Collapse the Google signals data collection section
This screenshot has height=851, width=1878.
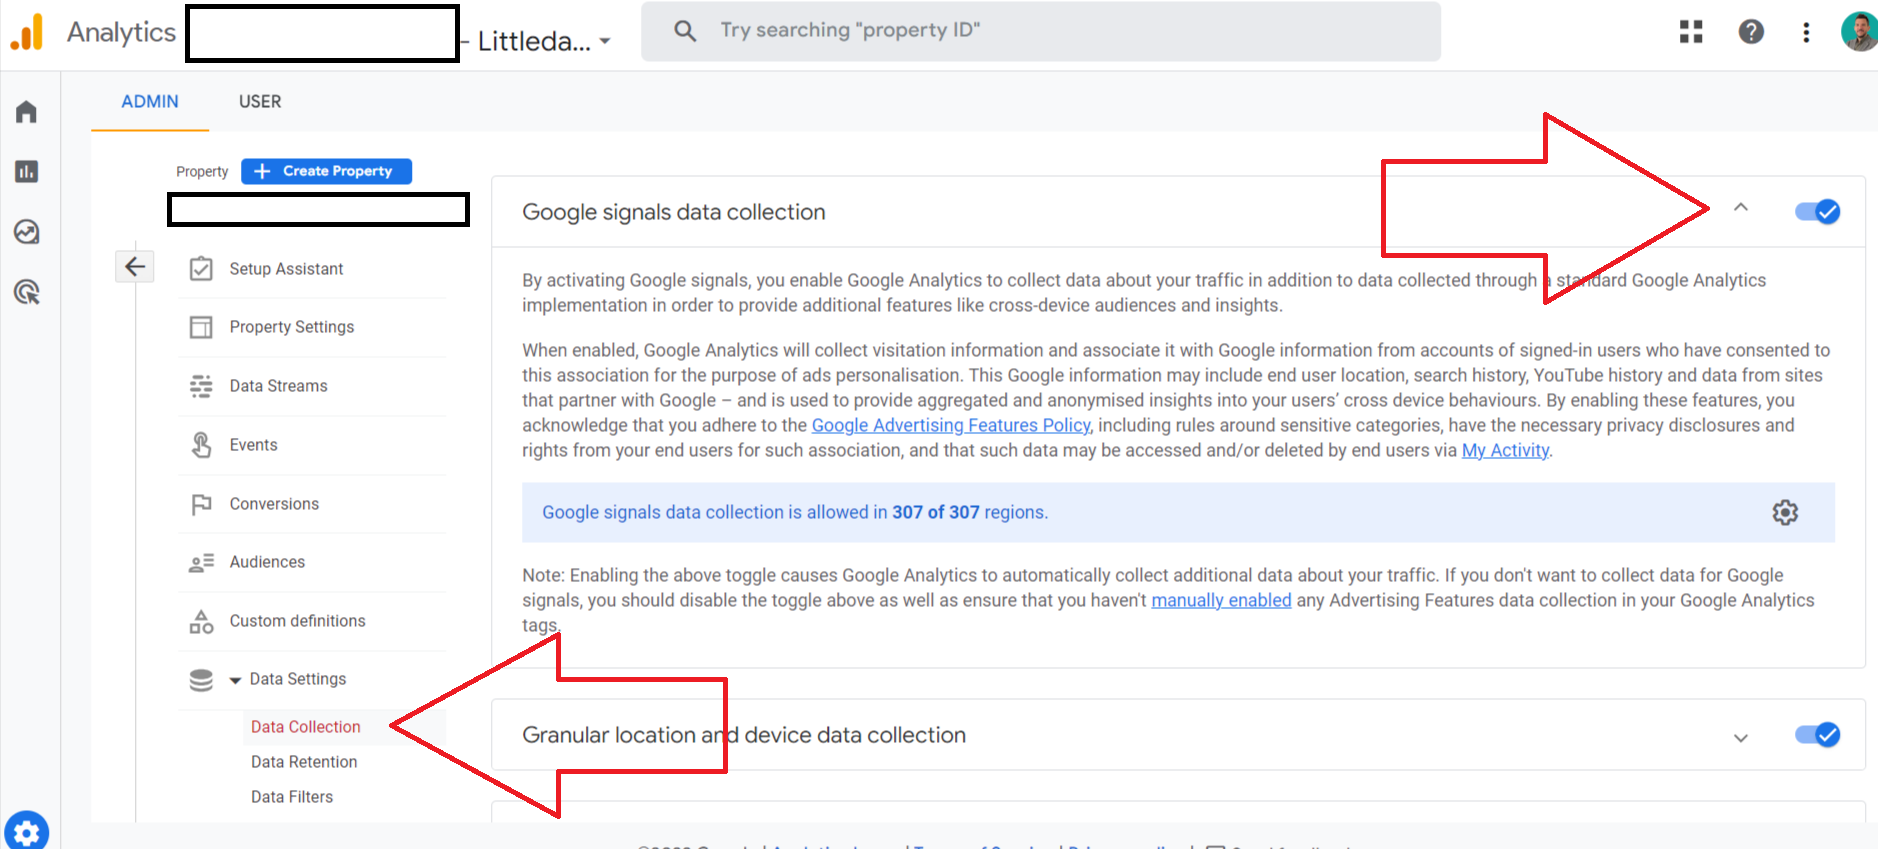[x=1741, y=207]
